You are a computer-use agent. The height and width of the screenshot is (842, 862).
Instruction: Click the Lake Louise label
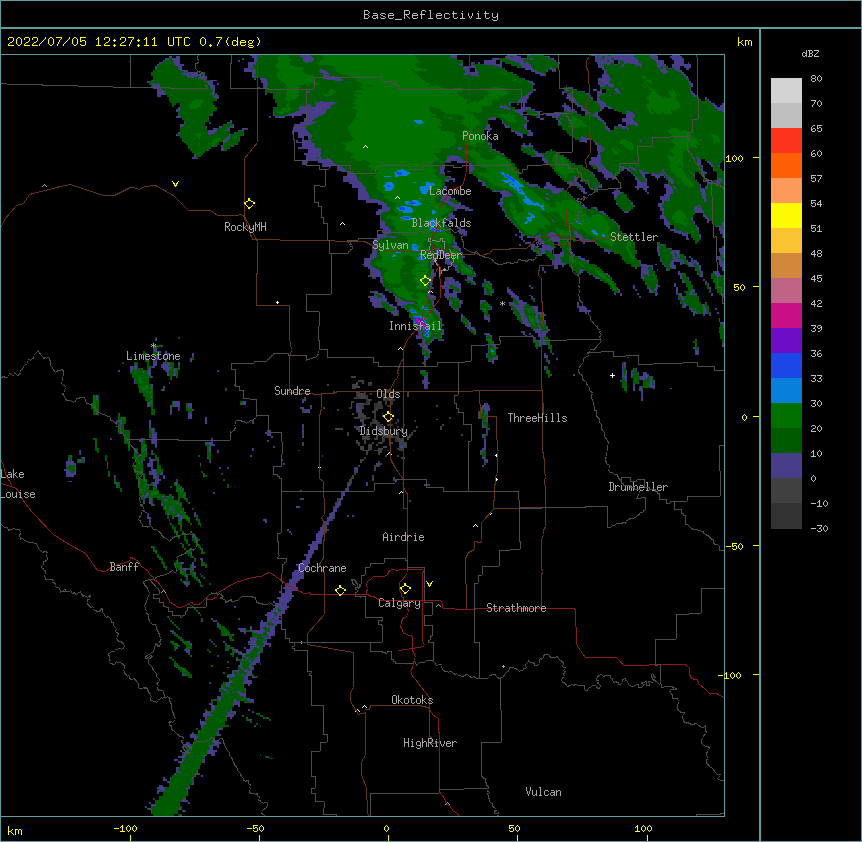18,484
